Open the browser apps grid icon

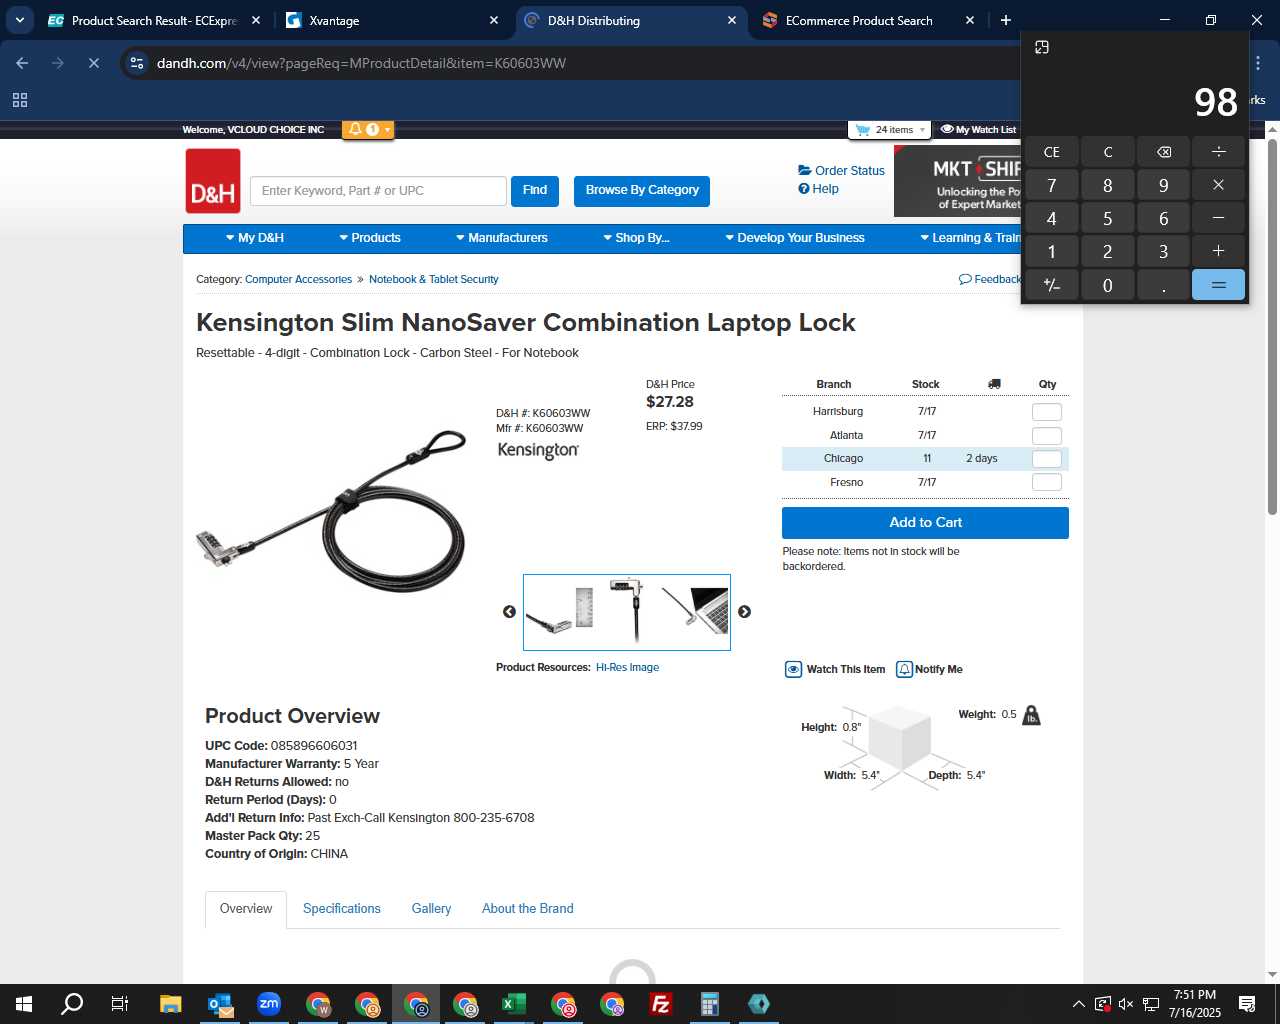pyautogui.click(x=19, y=100)
